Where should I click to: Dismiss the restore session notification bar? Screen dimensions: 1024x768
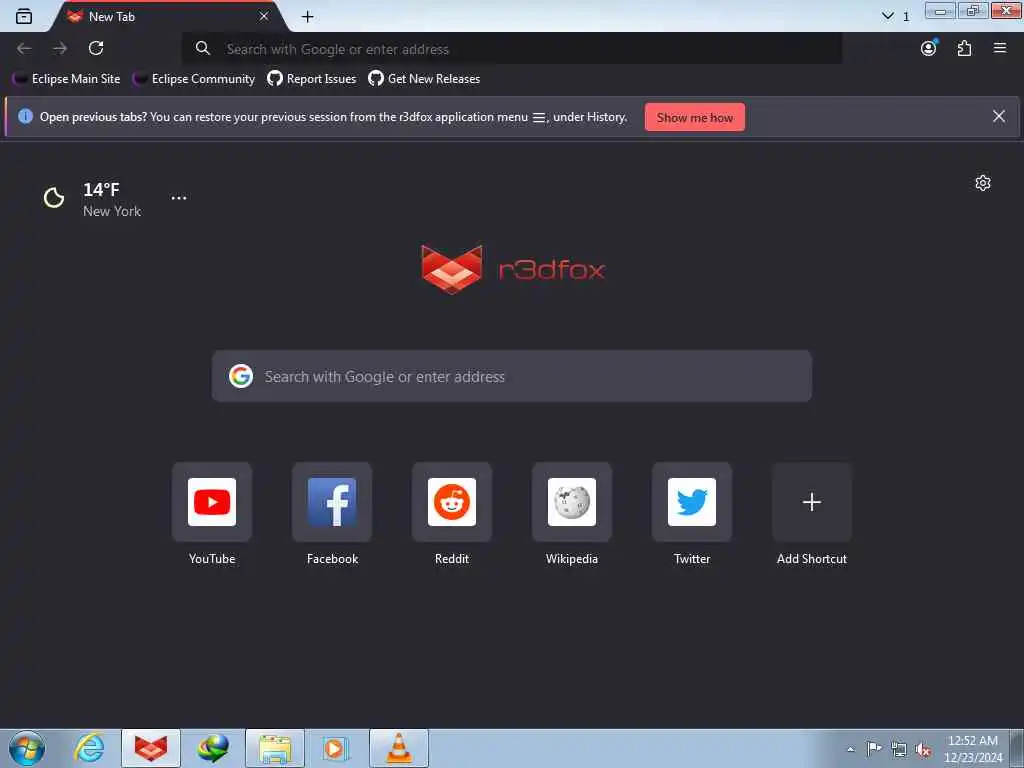point(999,116)
